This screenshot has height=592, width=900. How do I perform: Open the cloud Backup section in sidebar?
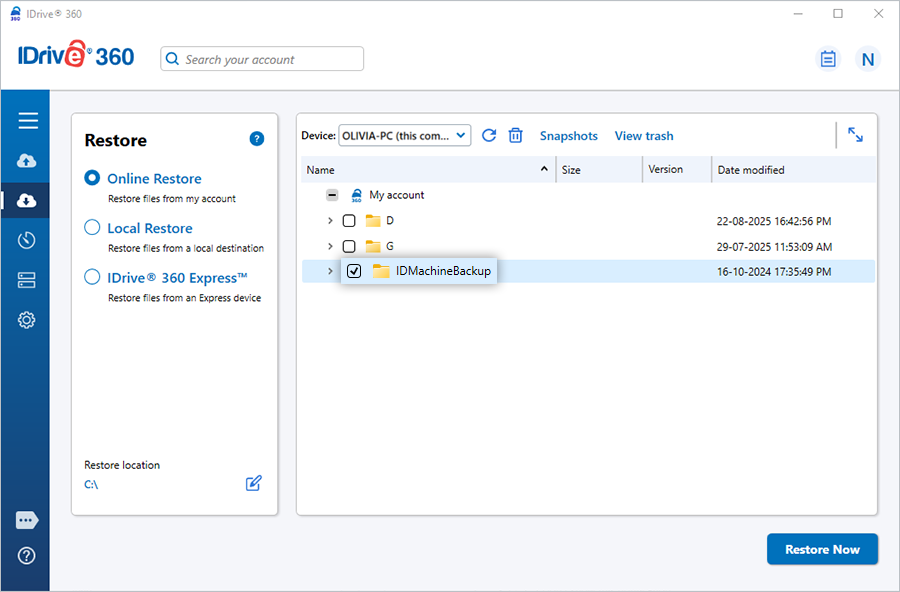27,161
